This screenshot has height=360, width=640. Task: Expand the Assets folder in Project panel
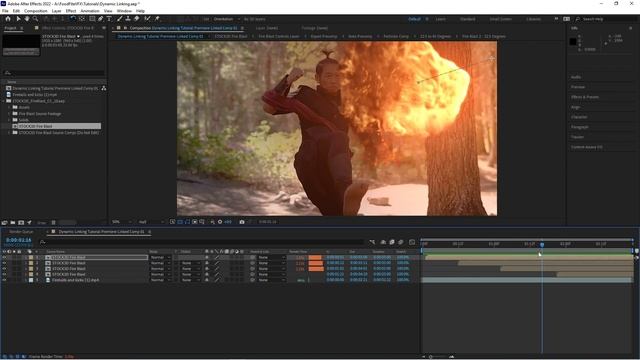click(x=9, y=107)
